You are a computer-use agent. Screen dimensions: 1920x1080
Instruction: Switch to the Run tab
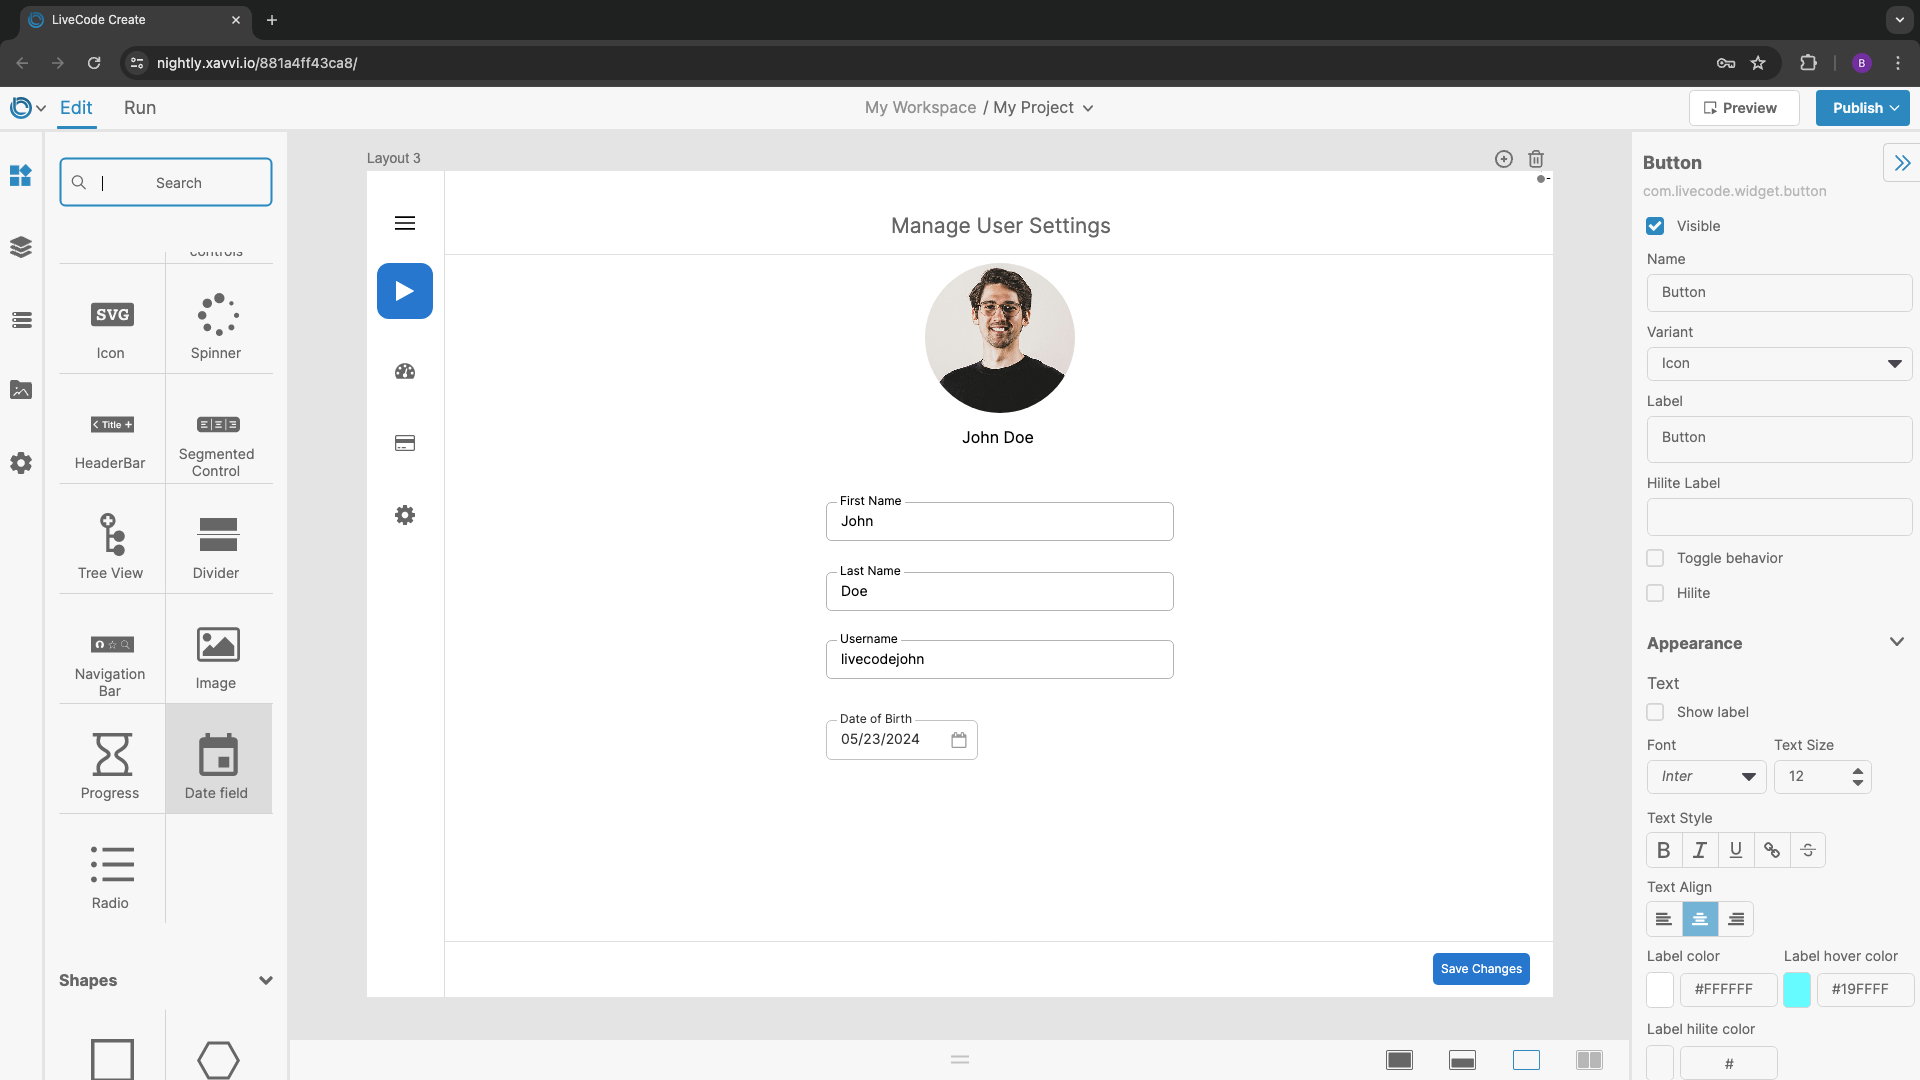(140, 108)
